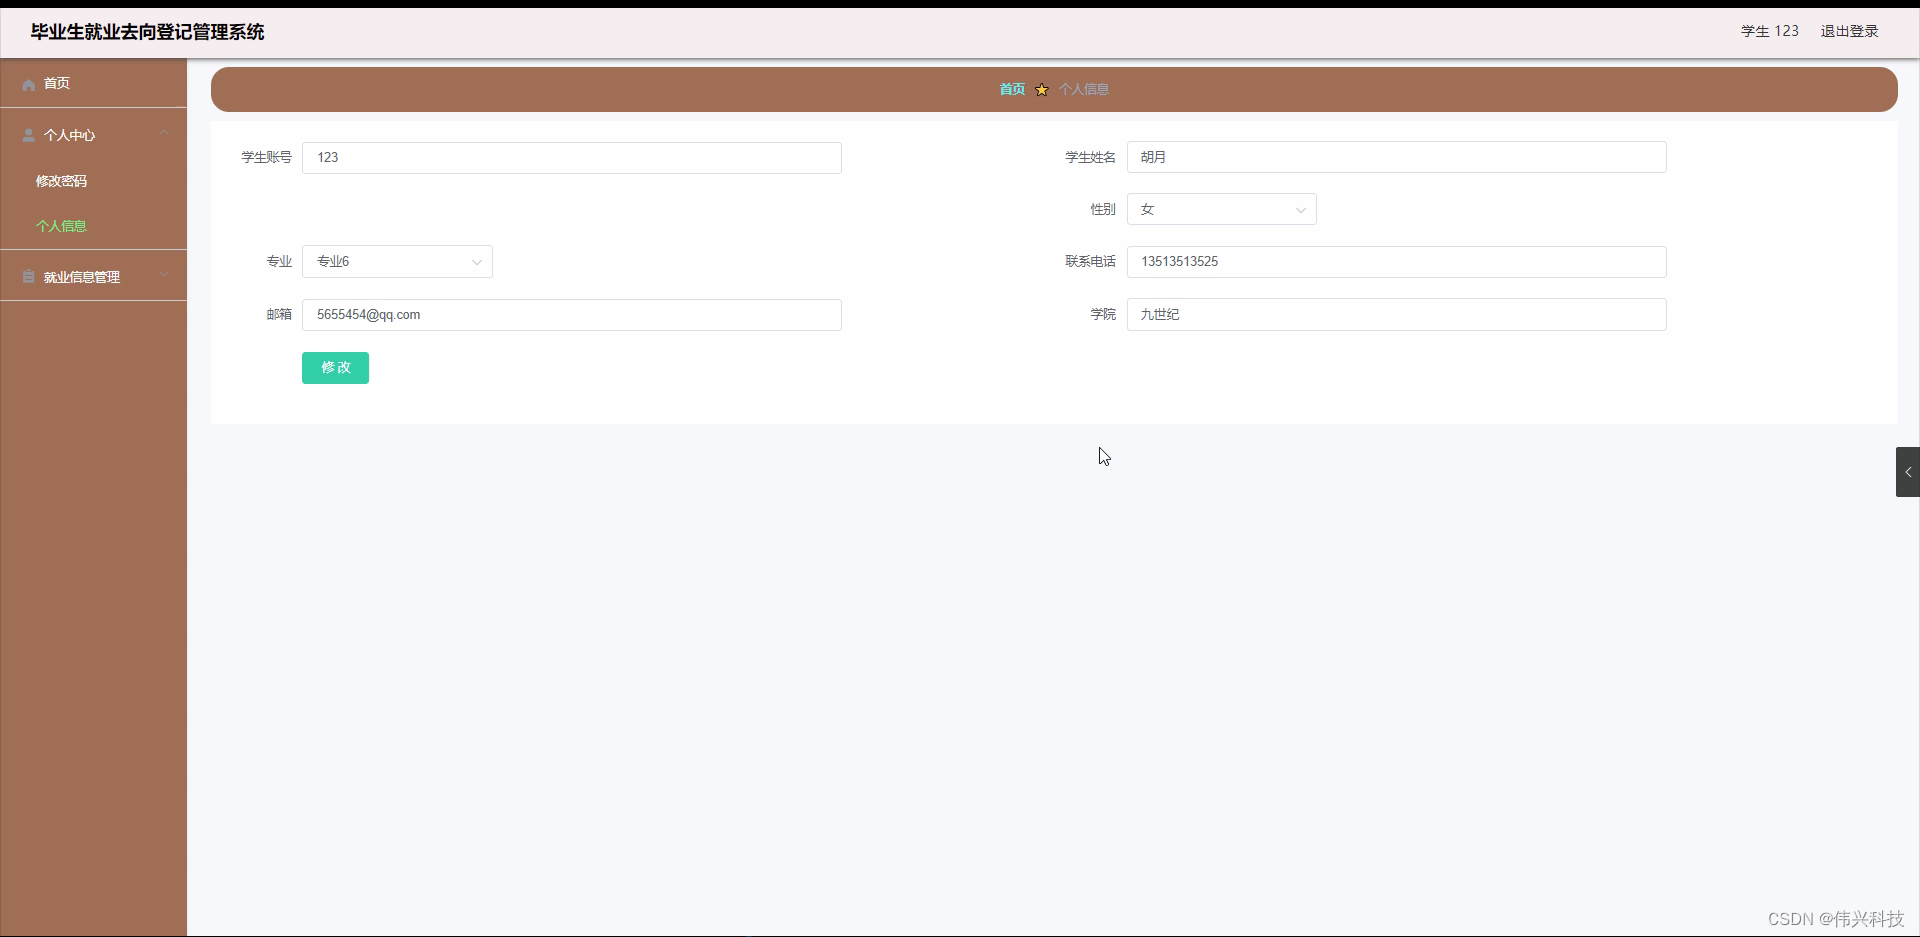This screenshot has width=1920, height=937.
Task: Click the 邮箱 email input field
Action: [571, 314]
